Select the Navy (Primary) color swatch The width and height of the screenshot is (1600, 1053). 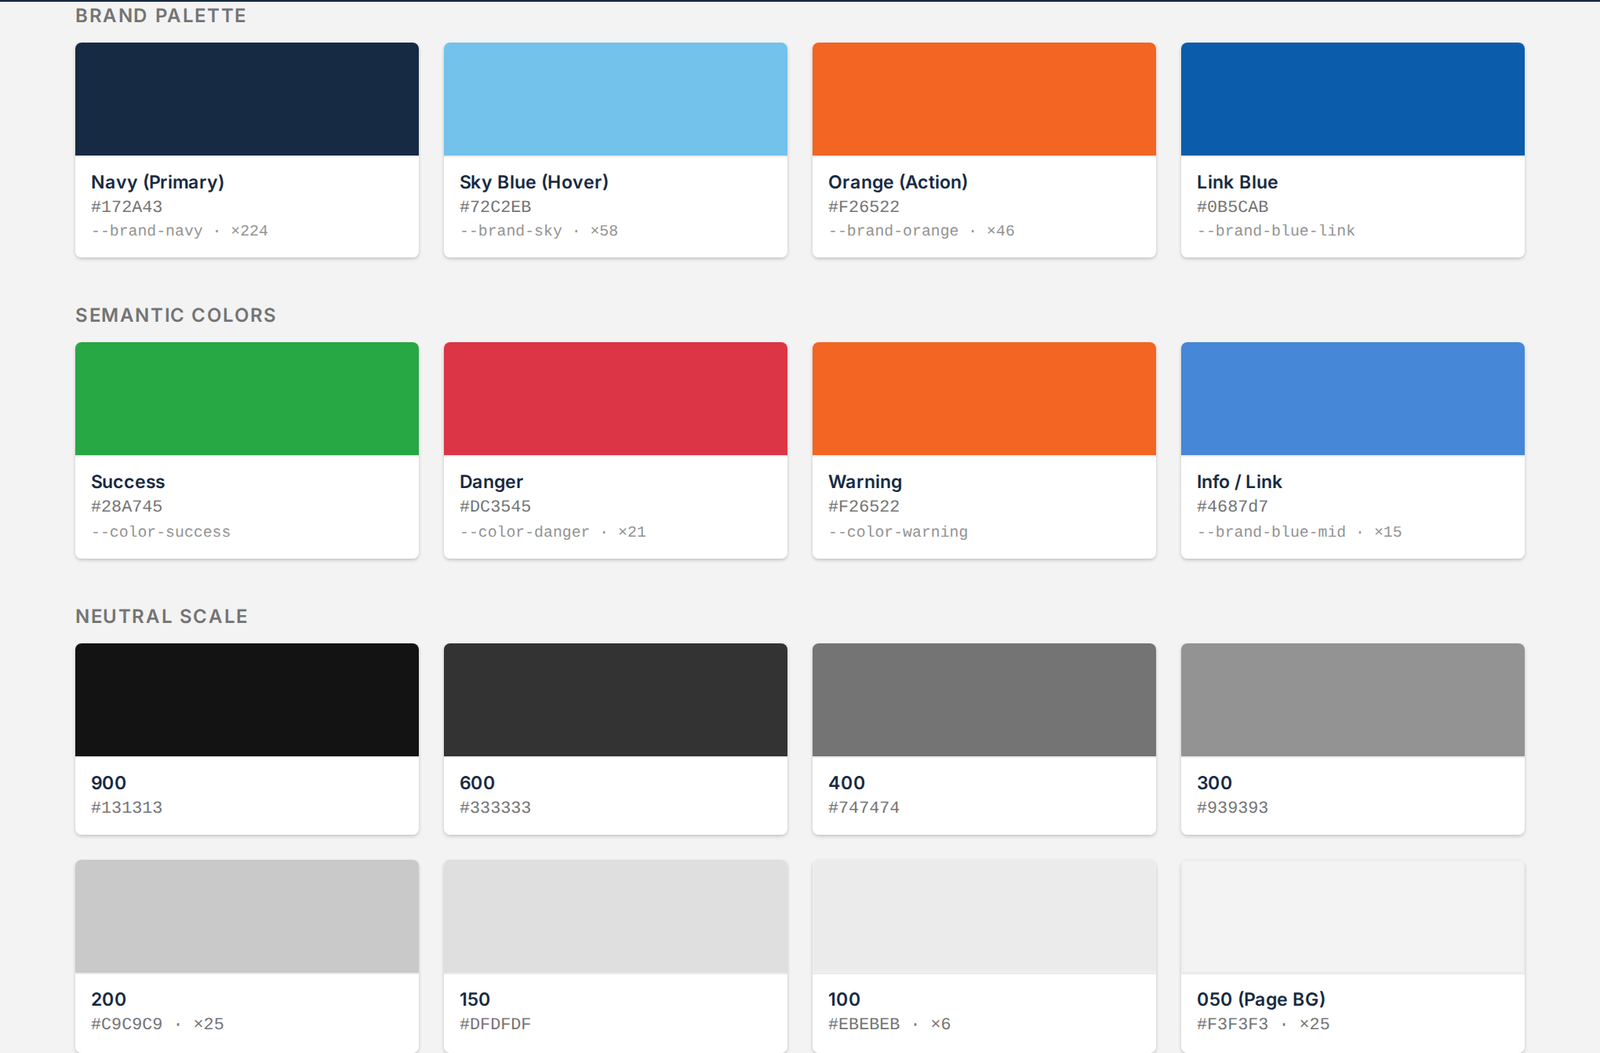pyautogui.click(x=247, y=99)
